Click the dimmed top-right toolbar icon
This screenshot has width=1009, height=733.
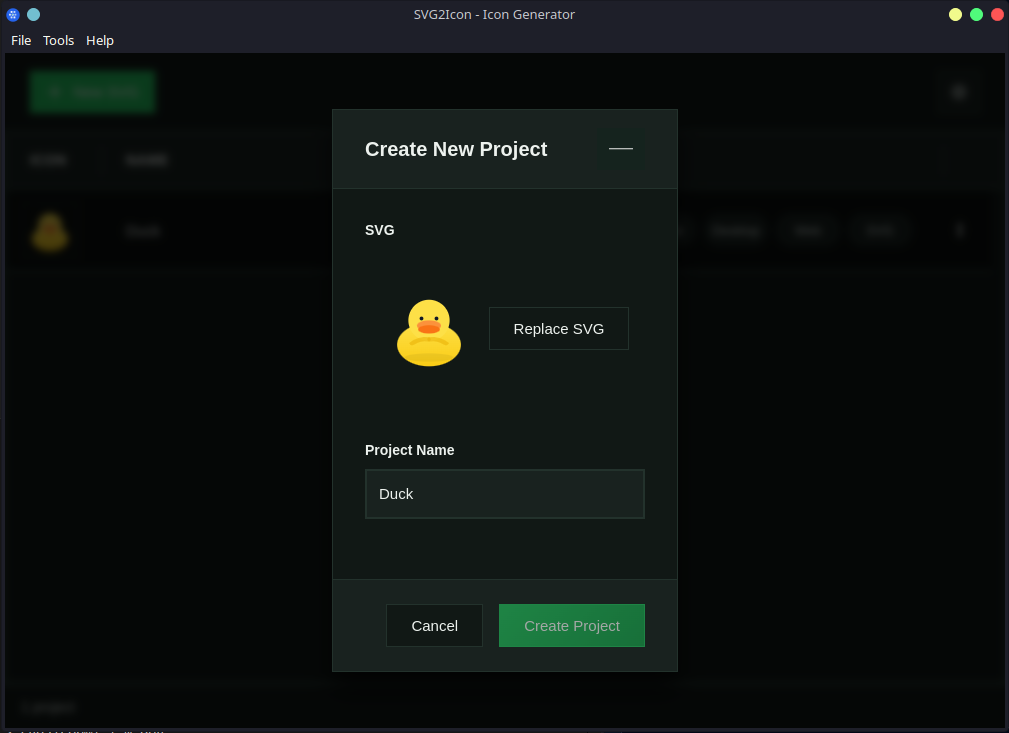coord(959,92)
